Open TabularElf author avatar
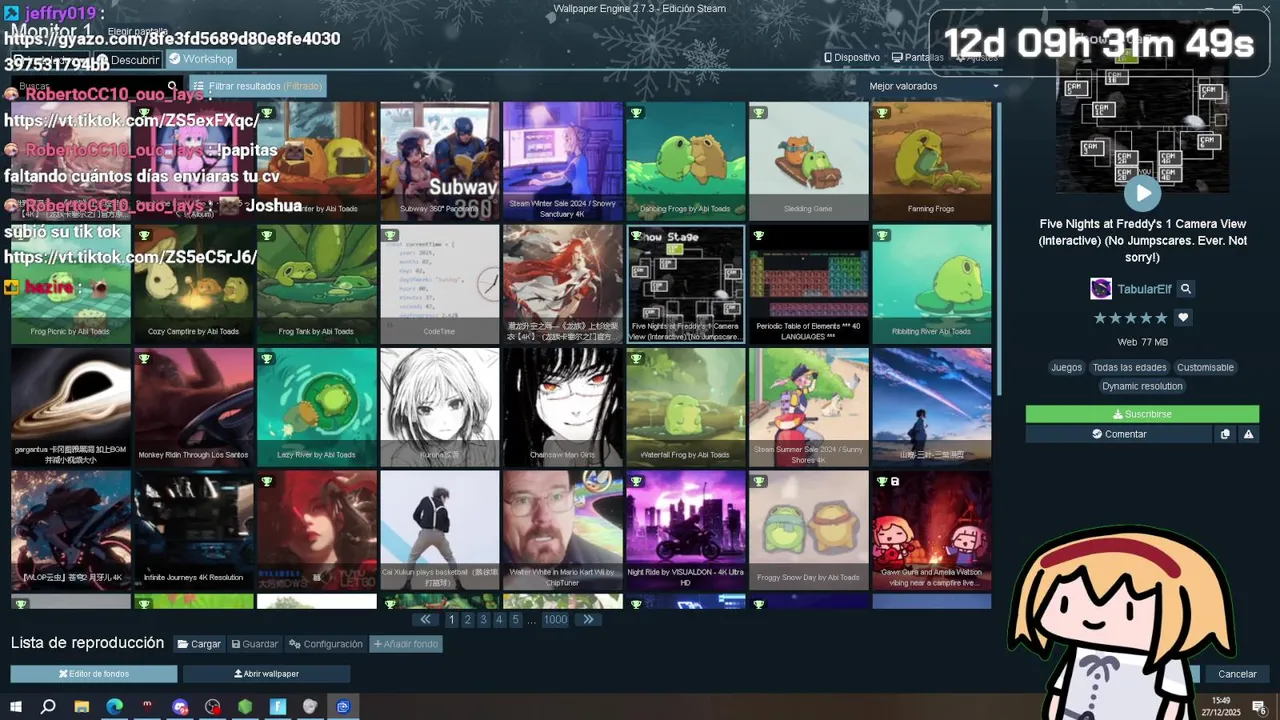The height and width of the screenshot is (720, 1280). tap(1101, 289)
